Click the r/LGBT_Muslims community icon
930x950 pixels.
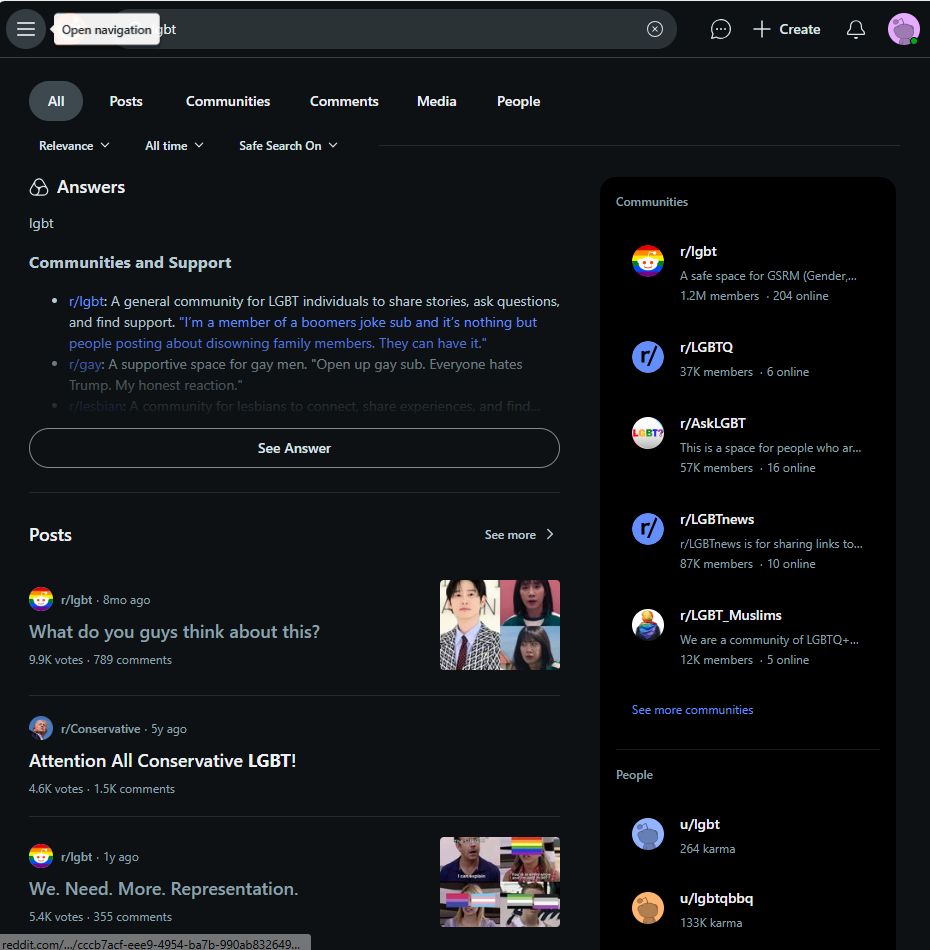[648, 625]
